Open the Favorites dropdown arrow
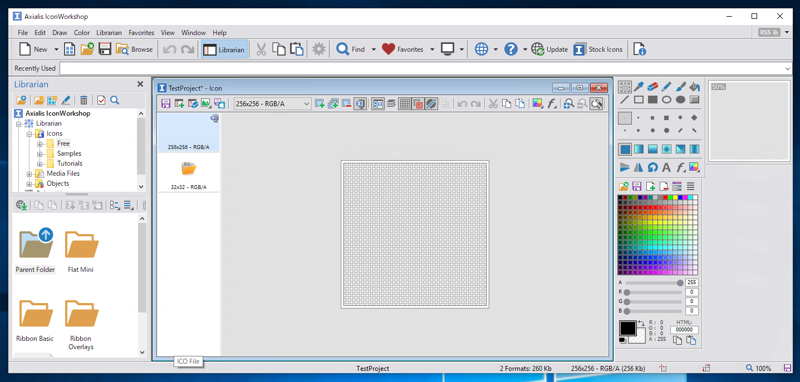The image size is (800, 382). pos(432,49)
